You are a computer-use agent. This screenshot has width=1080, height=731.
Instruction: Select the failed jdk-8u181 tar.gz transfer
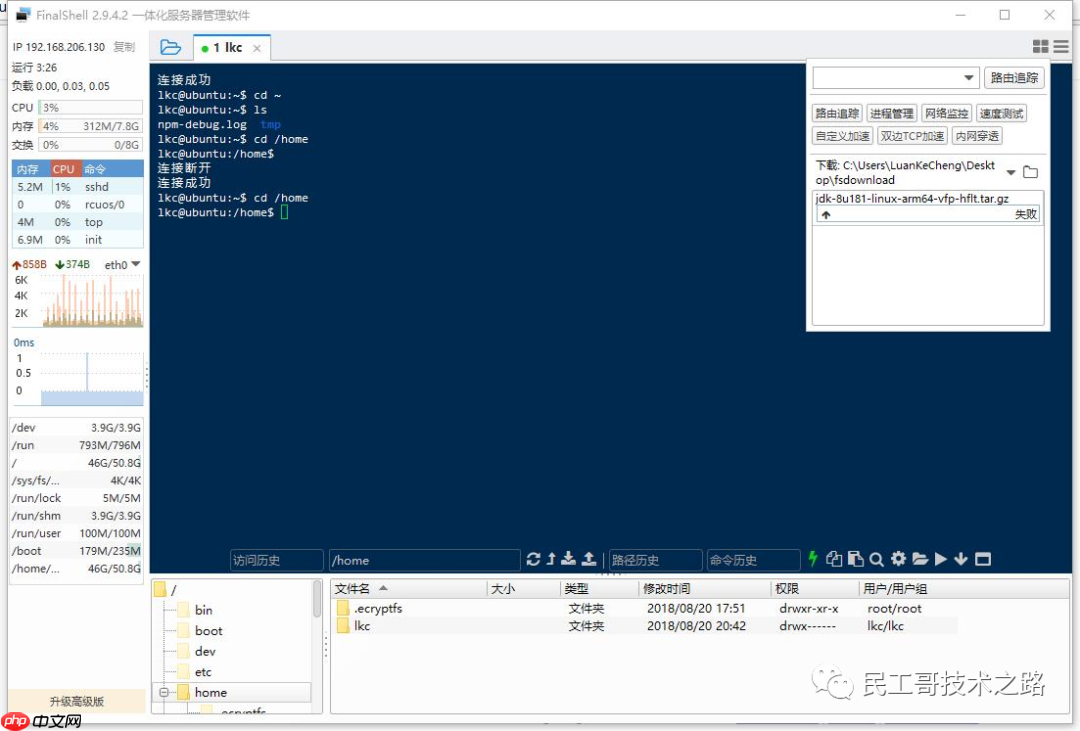pos(928,207)
